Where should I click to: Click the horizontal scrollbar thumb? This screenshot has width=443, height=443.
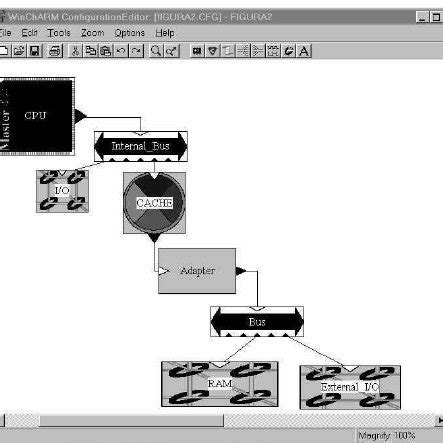(x=131, y=421)
